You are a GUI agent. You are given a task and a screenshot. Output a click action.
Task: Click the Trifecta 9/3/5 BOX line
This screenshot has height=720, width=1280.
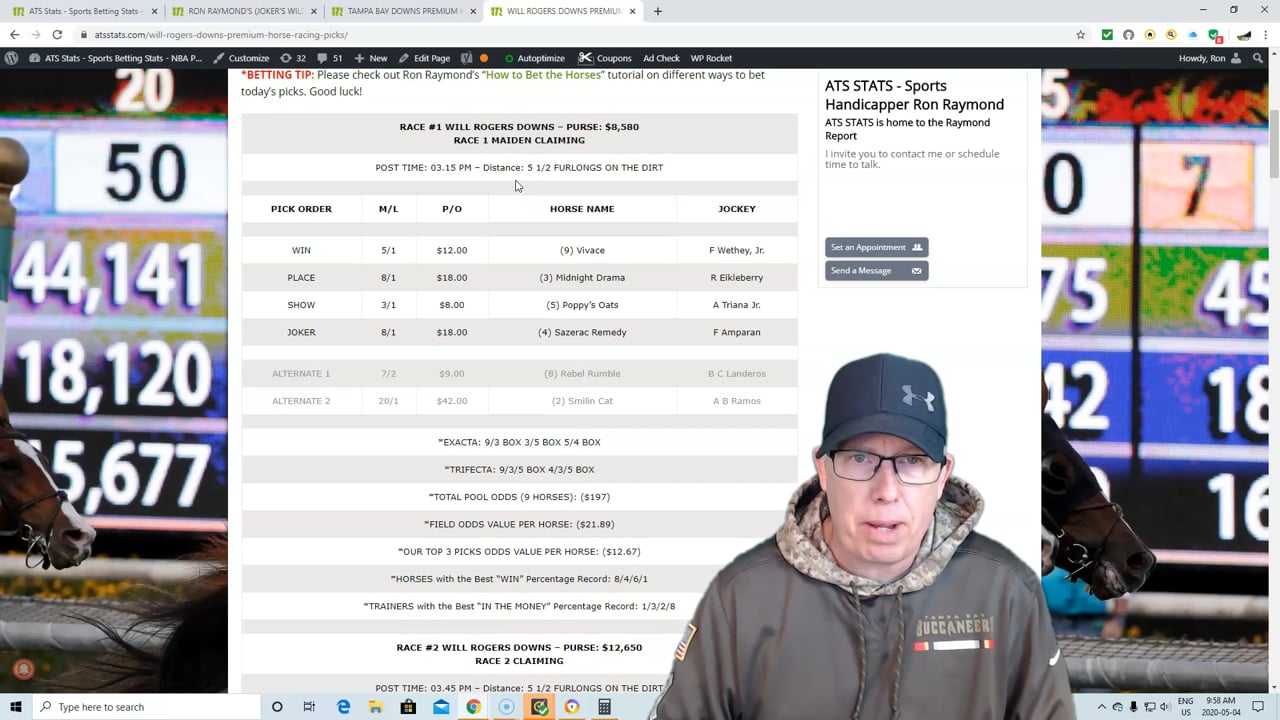click(519, 469)
